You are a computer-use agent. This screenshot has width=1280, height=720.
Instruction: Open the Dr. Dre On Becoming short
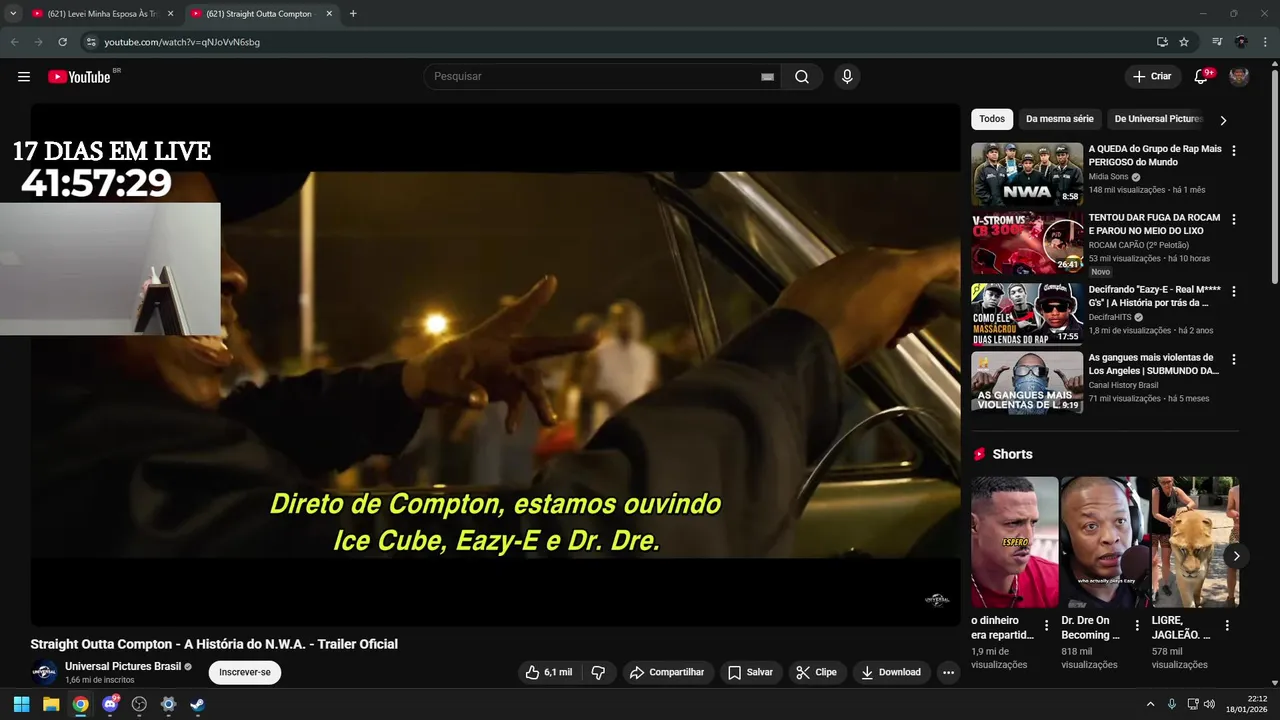1104,542
